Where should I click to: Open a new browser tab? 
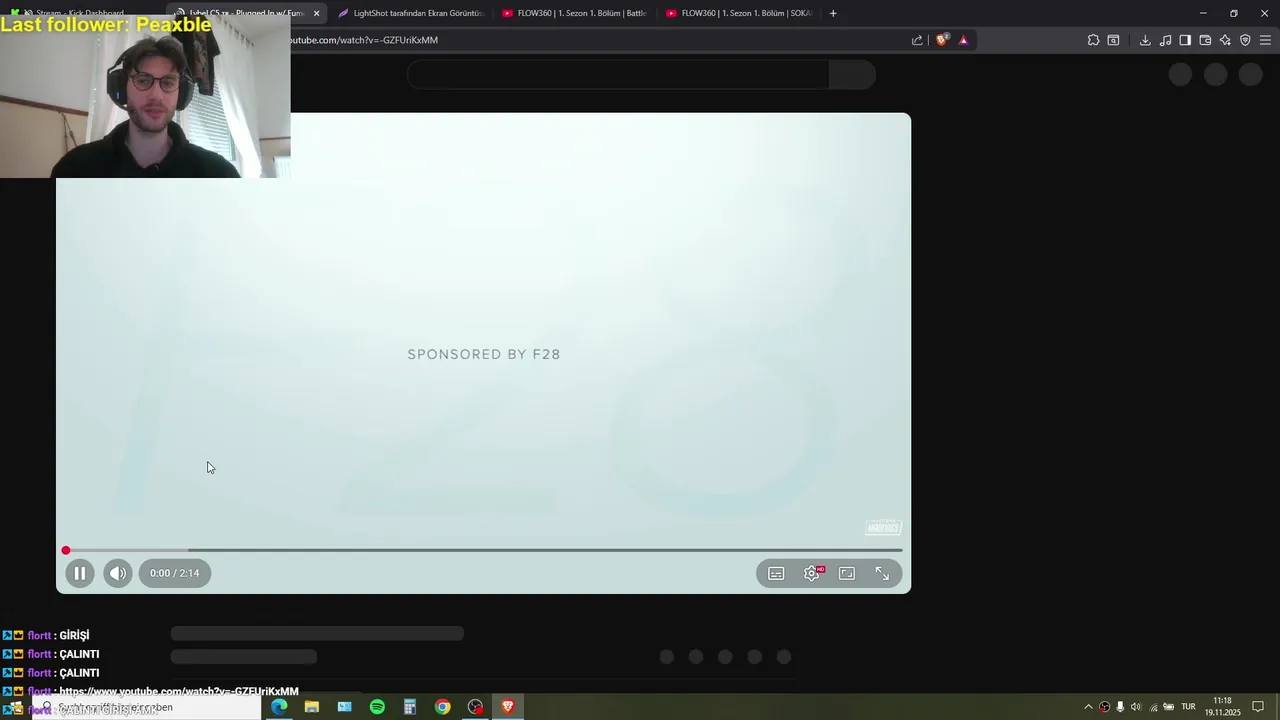(833, 13)
